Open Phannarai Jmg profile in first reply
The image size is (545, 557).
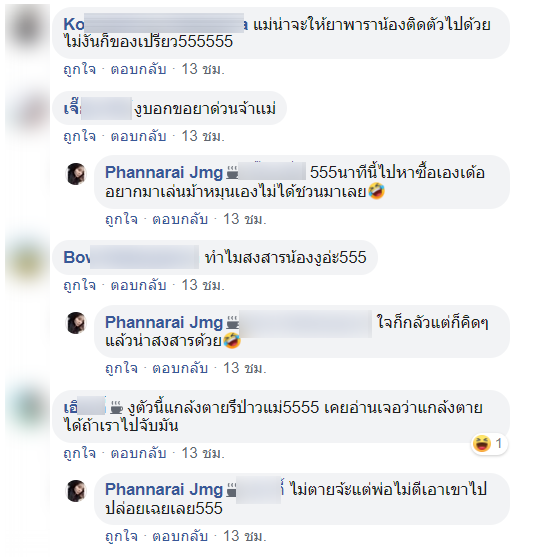tap(164, 173)
